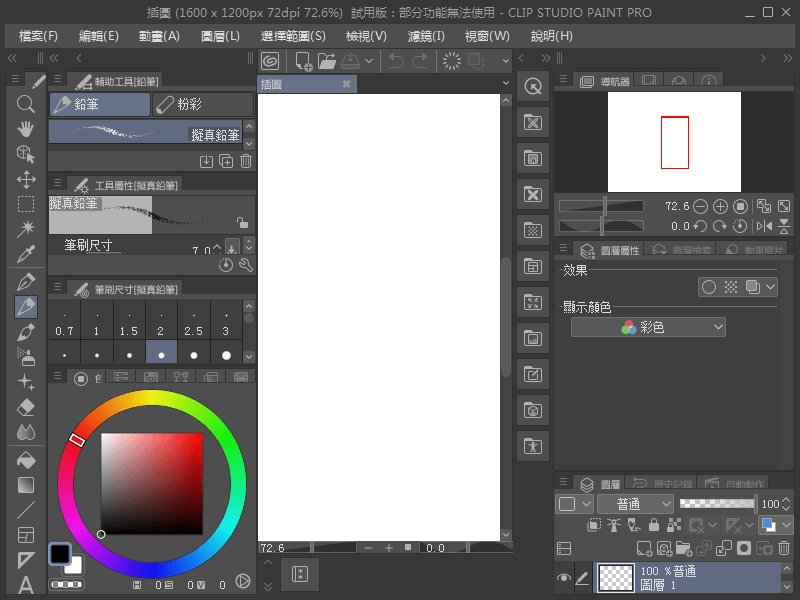Select the Airbrush tool
The height and width of the screenshot is (600, 800).
(x=25, y=355)
